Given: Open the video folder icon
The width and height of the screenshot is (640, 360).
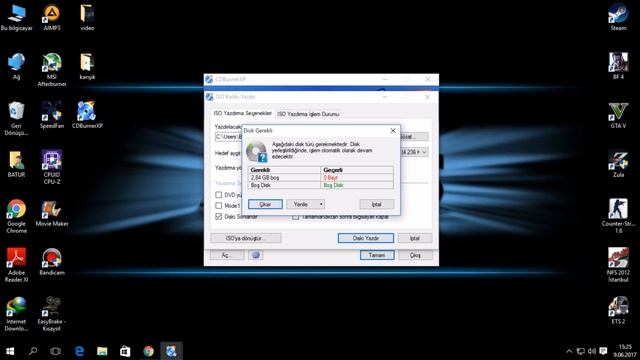Looking at the screenshot, I should tap(87, 18).
